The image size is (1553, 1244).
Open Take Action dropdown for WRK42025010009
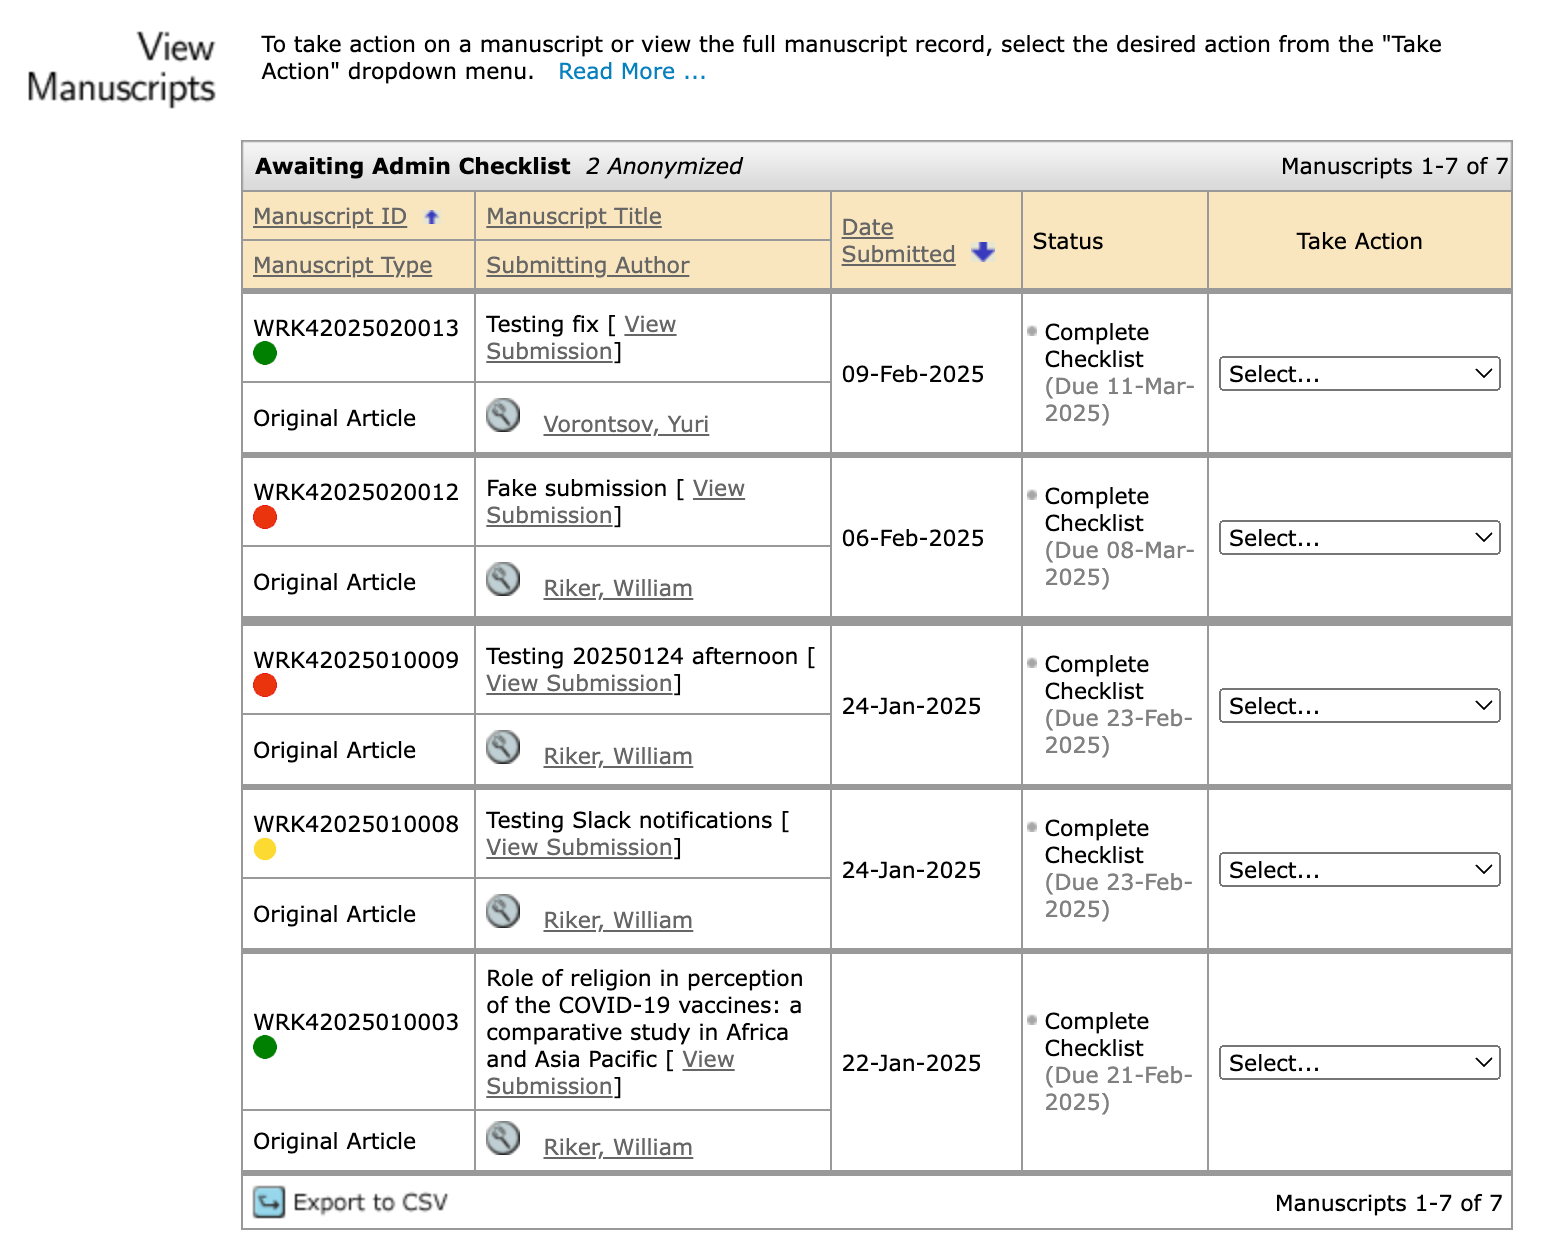point(1359,706)
